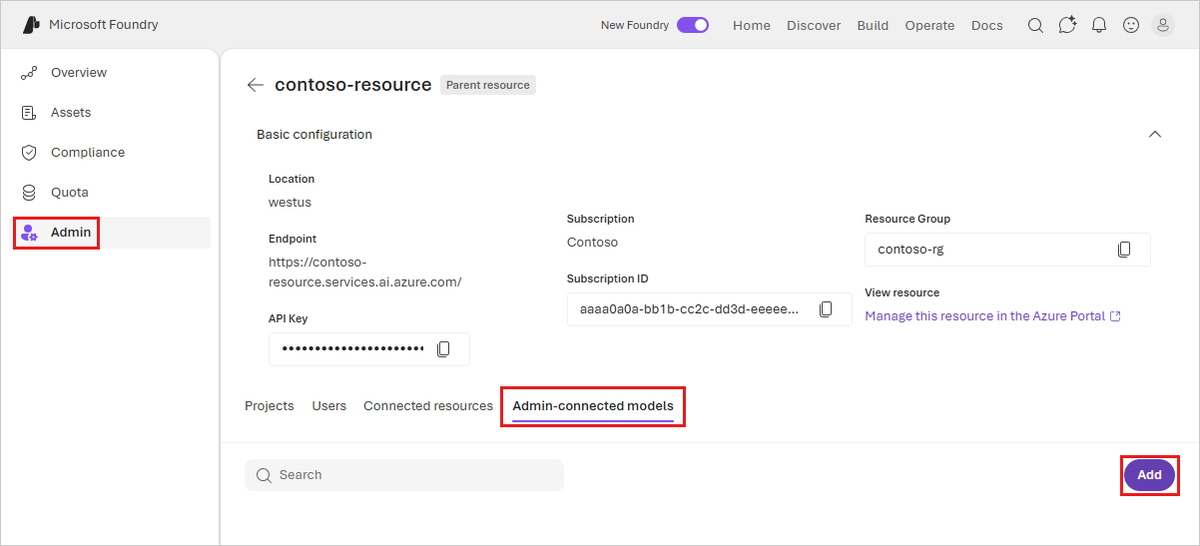This screenshot has width=1200, height=546.
Task: Focus the Search input field
Action: pos(404,475)
